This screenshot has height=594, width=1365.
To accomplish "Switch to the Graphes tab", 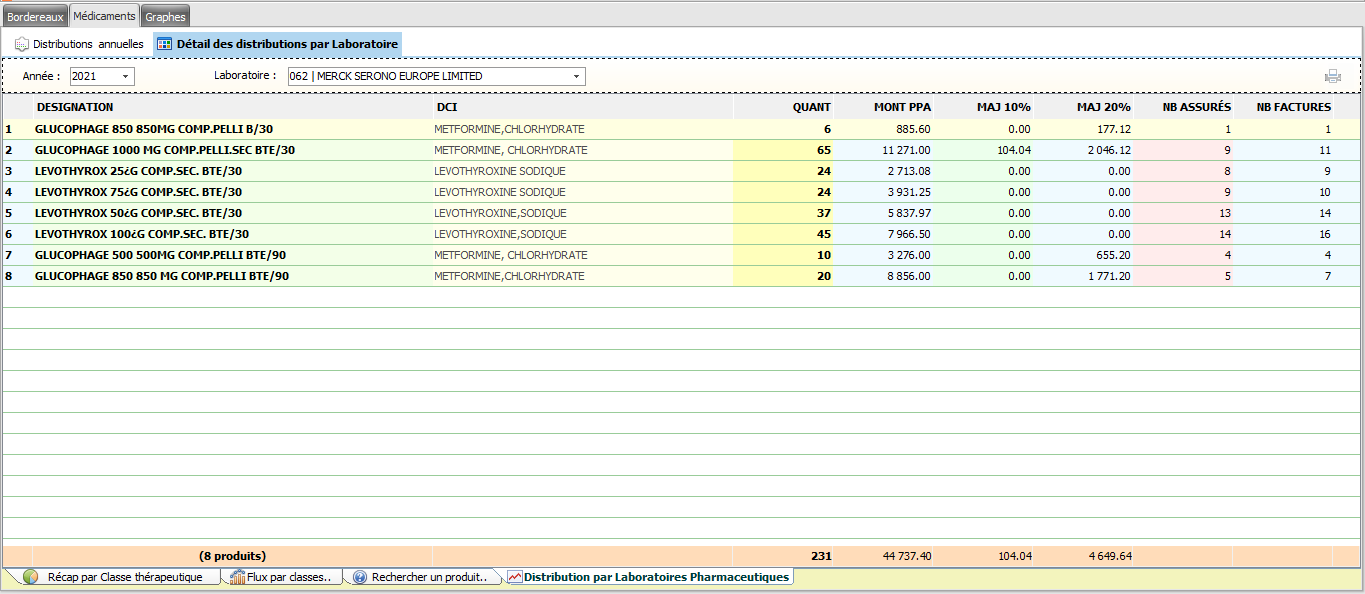I will pyautogui.click(x=165, y=17).
